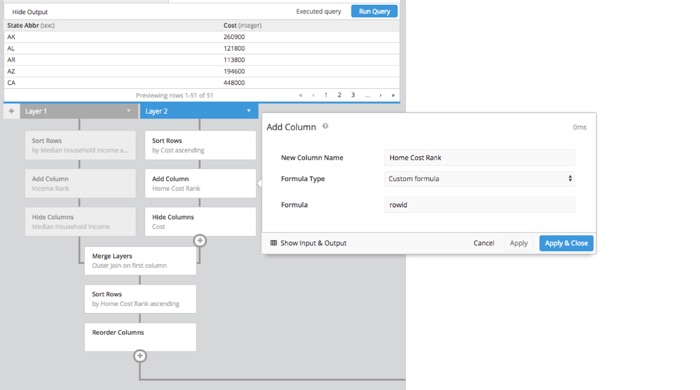The width and height of the screenshot is (700, 390).
Task: Jump to last results page
Action: [393, 95]
